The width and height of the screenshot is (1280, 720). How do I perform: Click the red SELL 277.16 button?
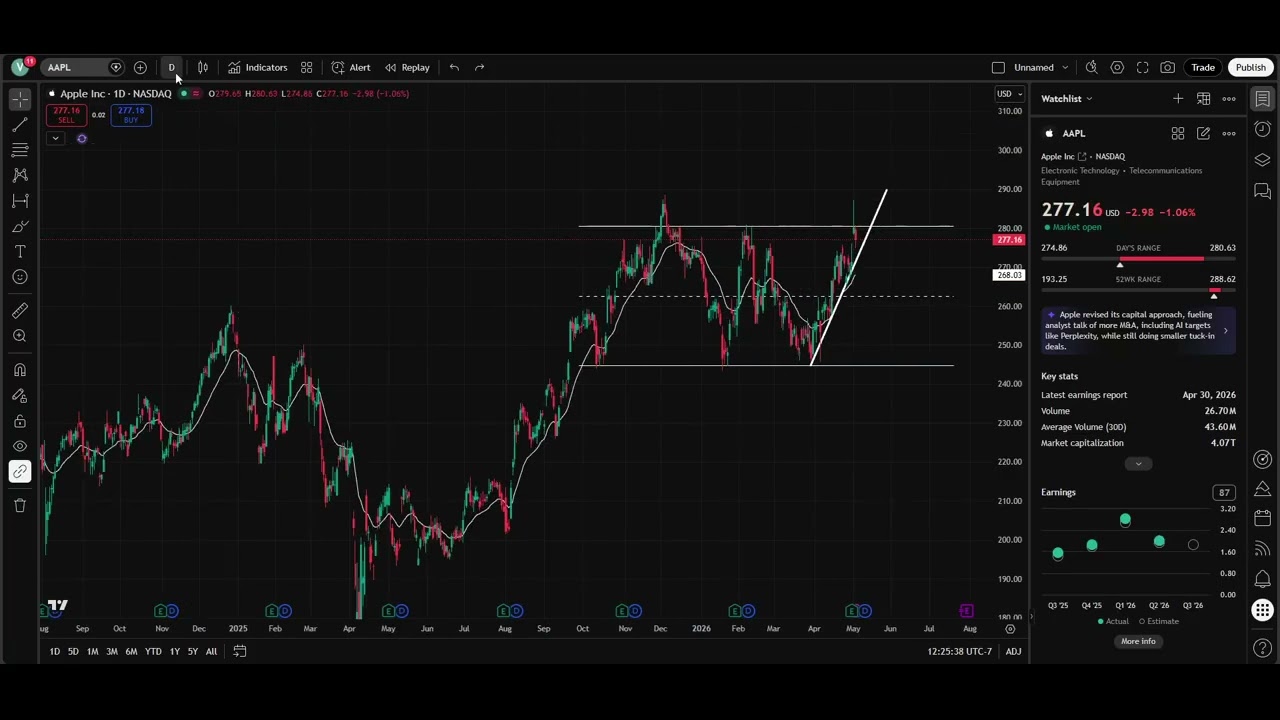(66, 115)
